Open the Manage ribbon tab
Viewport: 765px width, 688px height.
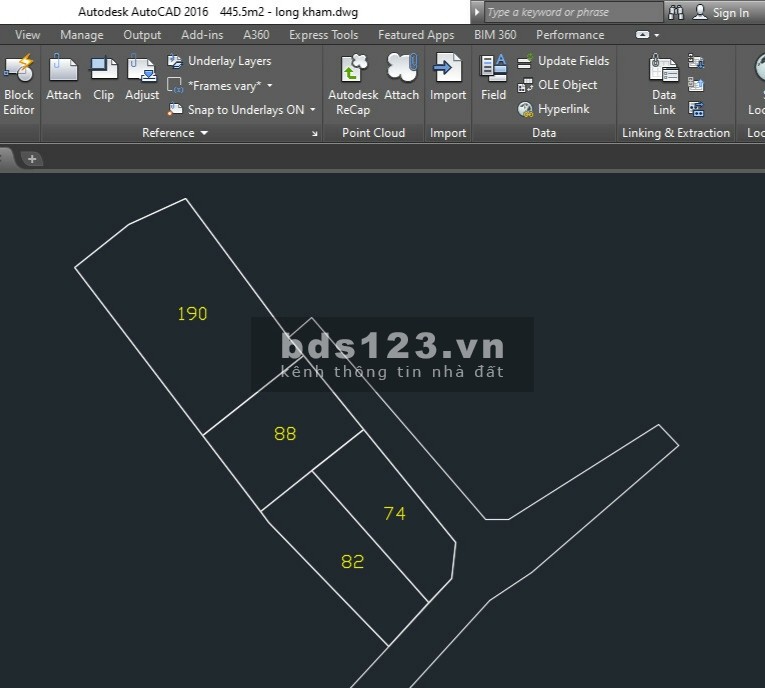[81, 35]
